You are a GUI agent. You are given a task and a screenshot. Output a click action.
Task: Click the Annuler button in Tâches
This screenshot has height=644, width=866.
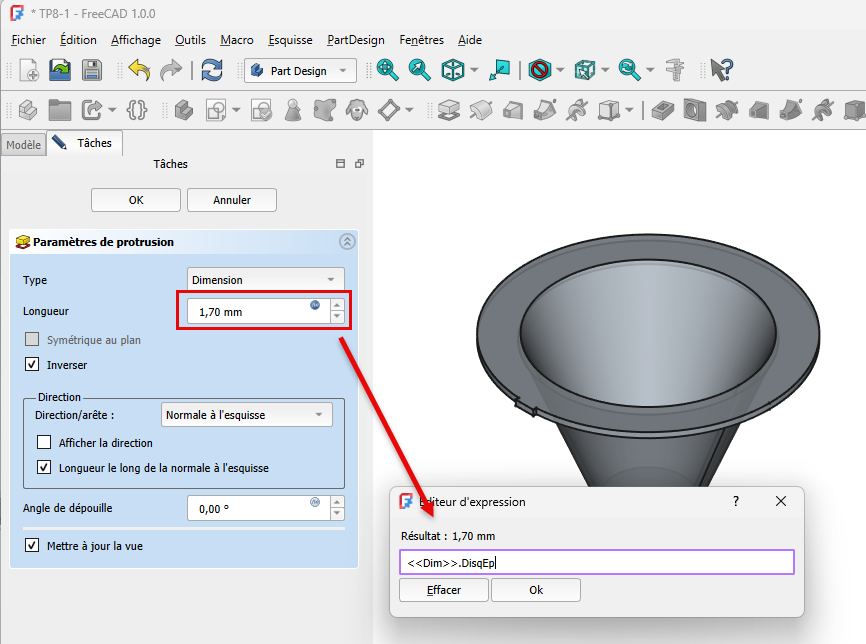coord(232,200)
